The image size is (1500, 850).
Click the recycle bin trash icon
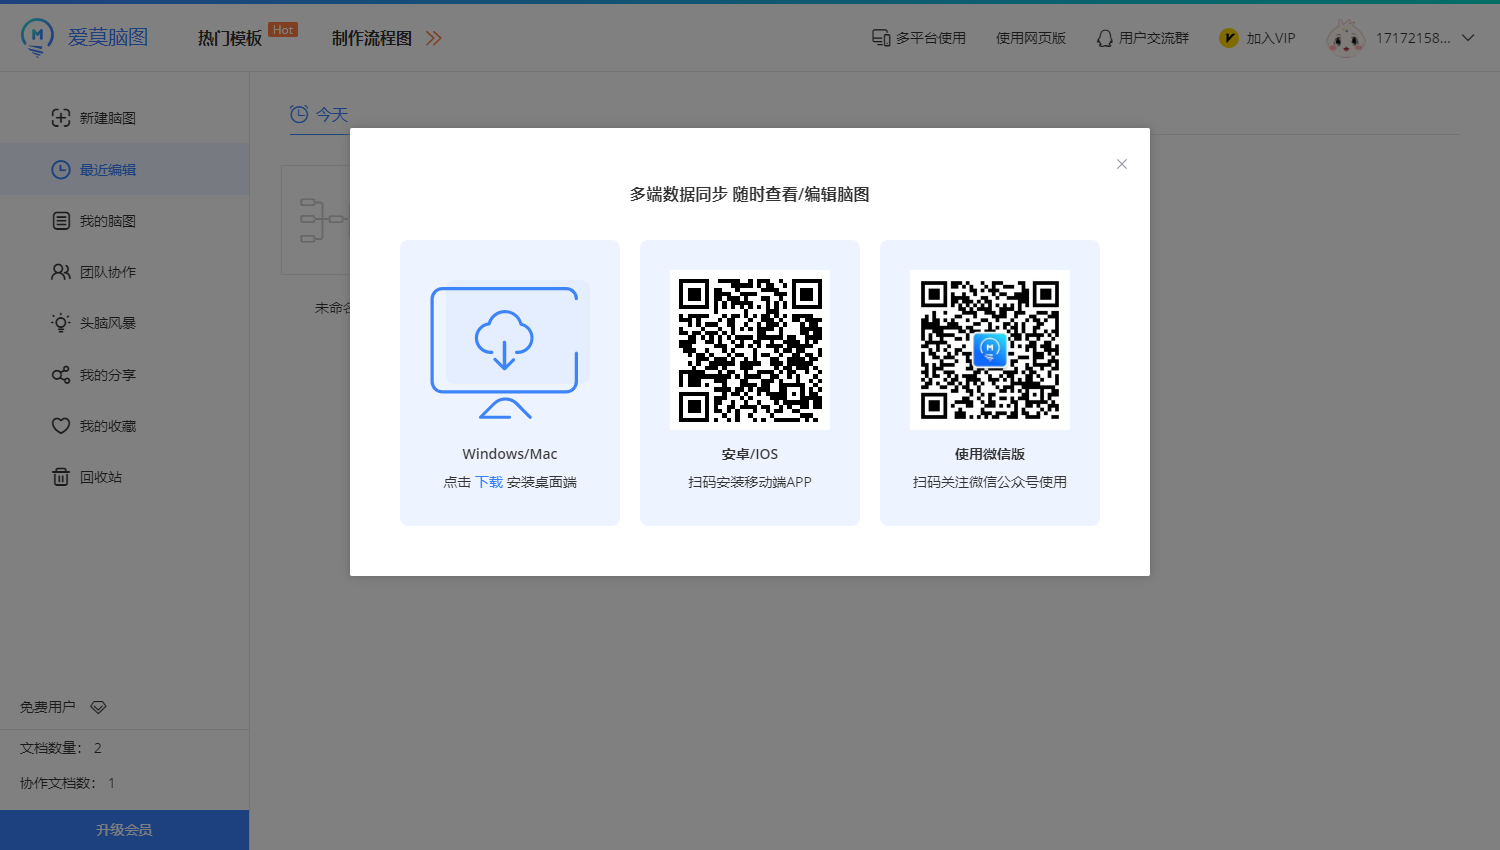(x=61, y=477)
